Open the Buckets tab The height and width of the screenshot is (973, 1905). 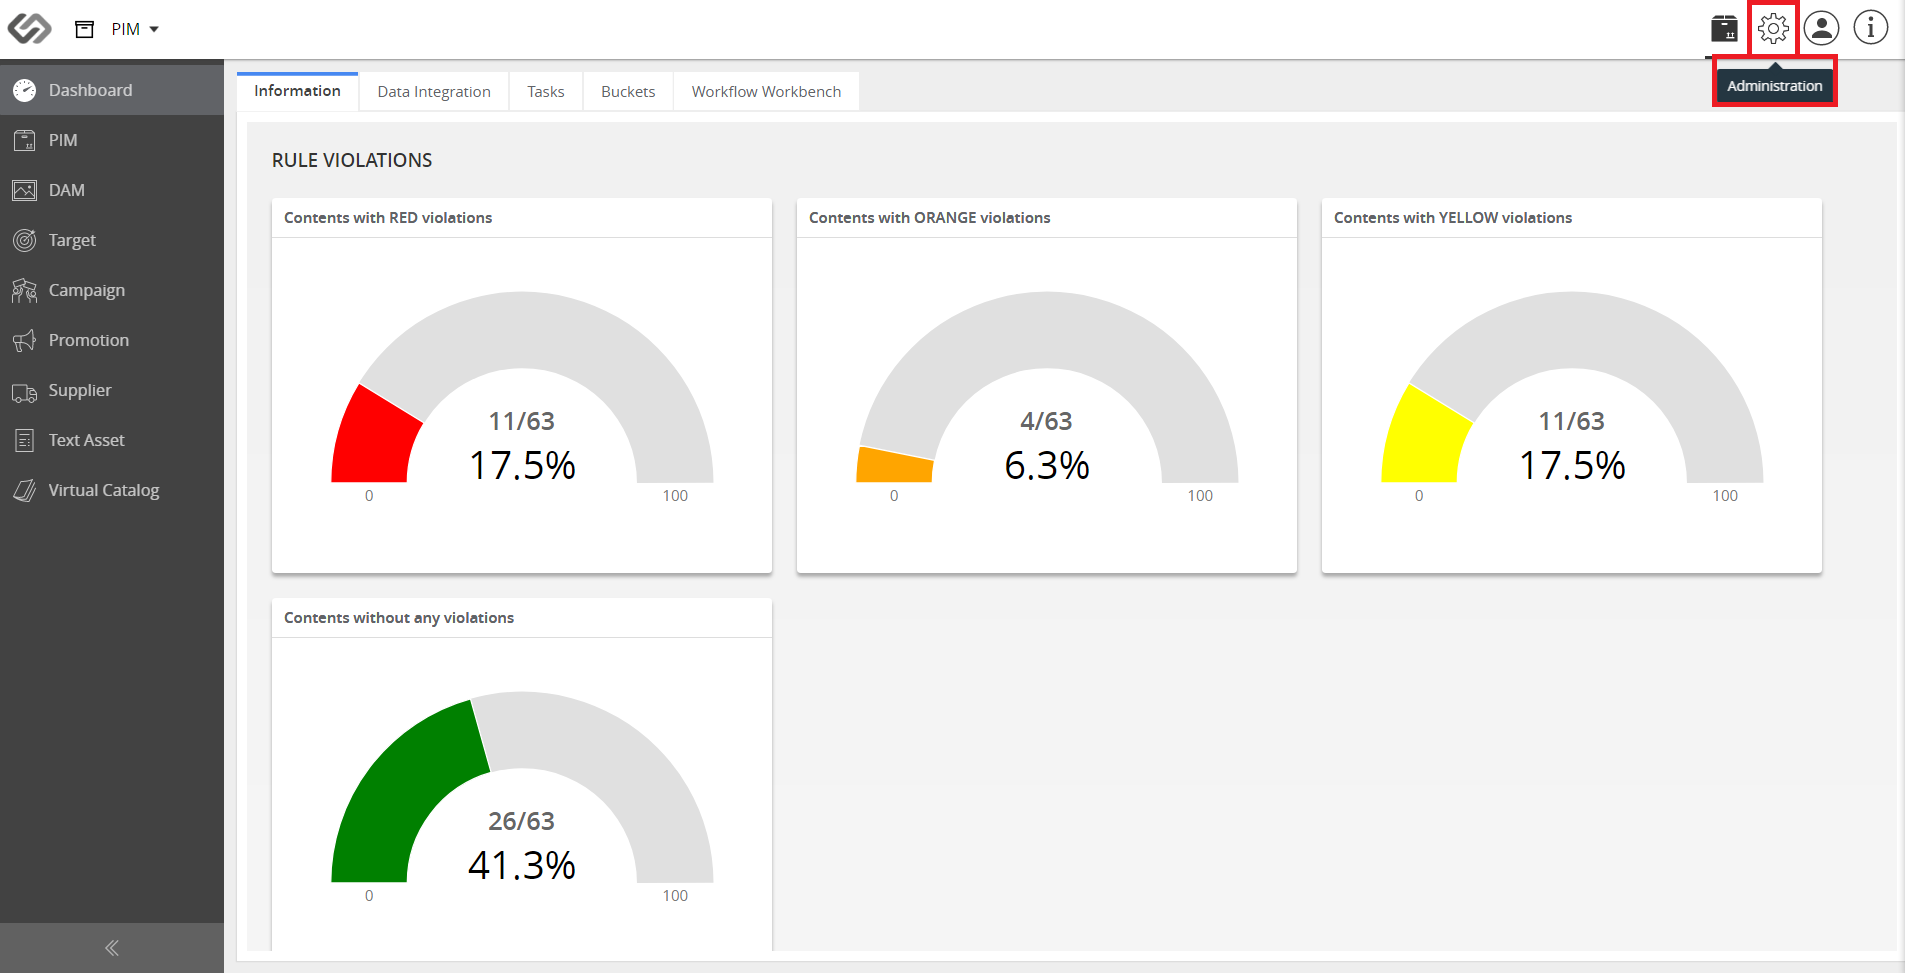click(x=628, y=91)
